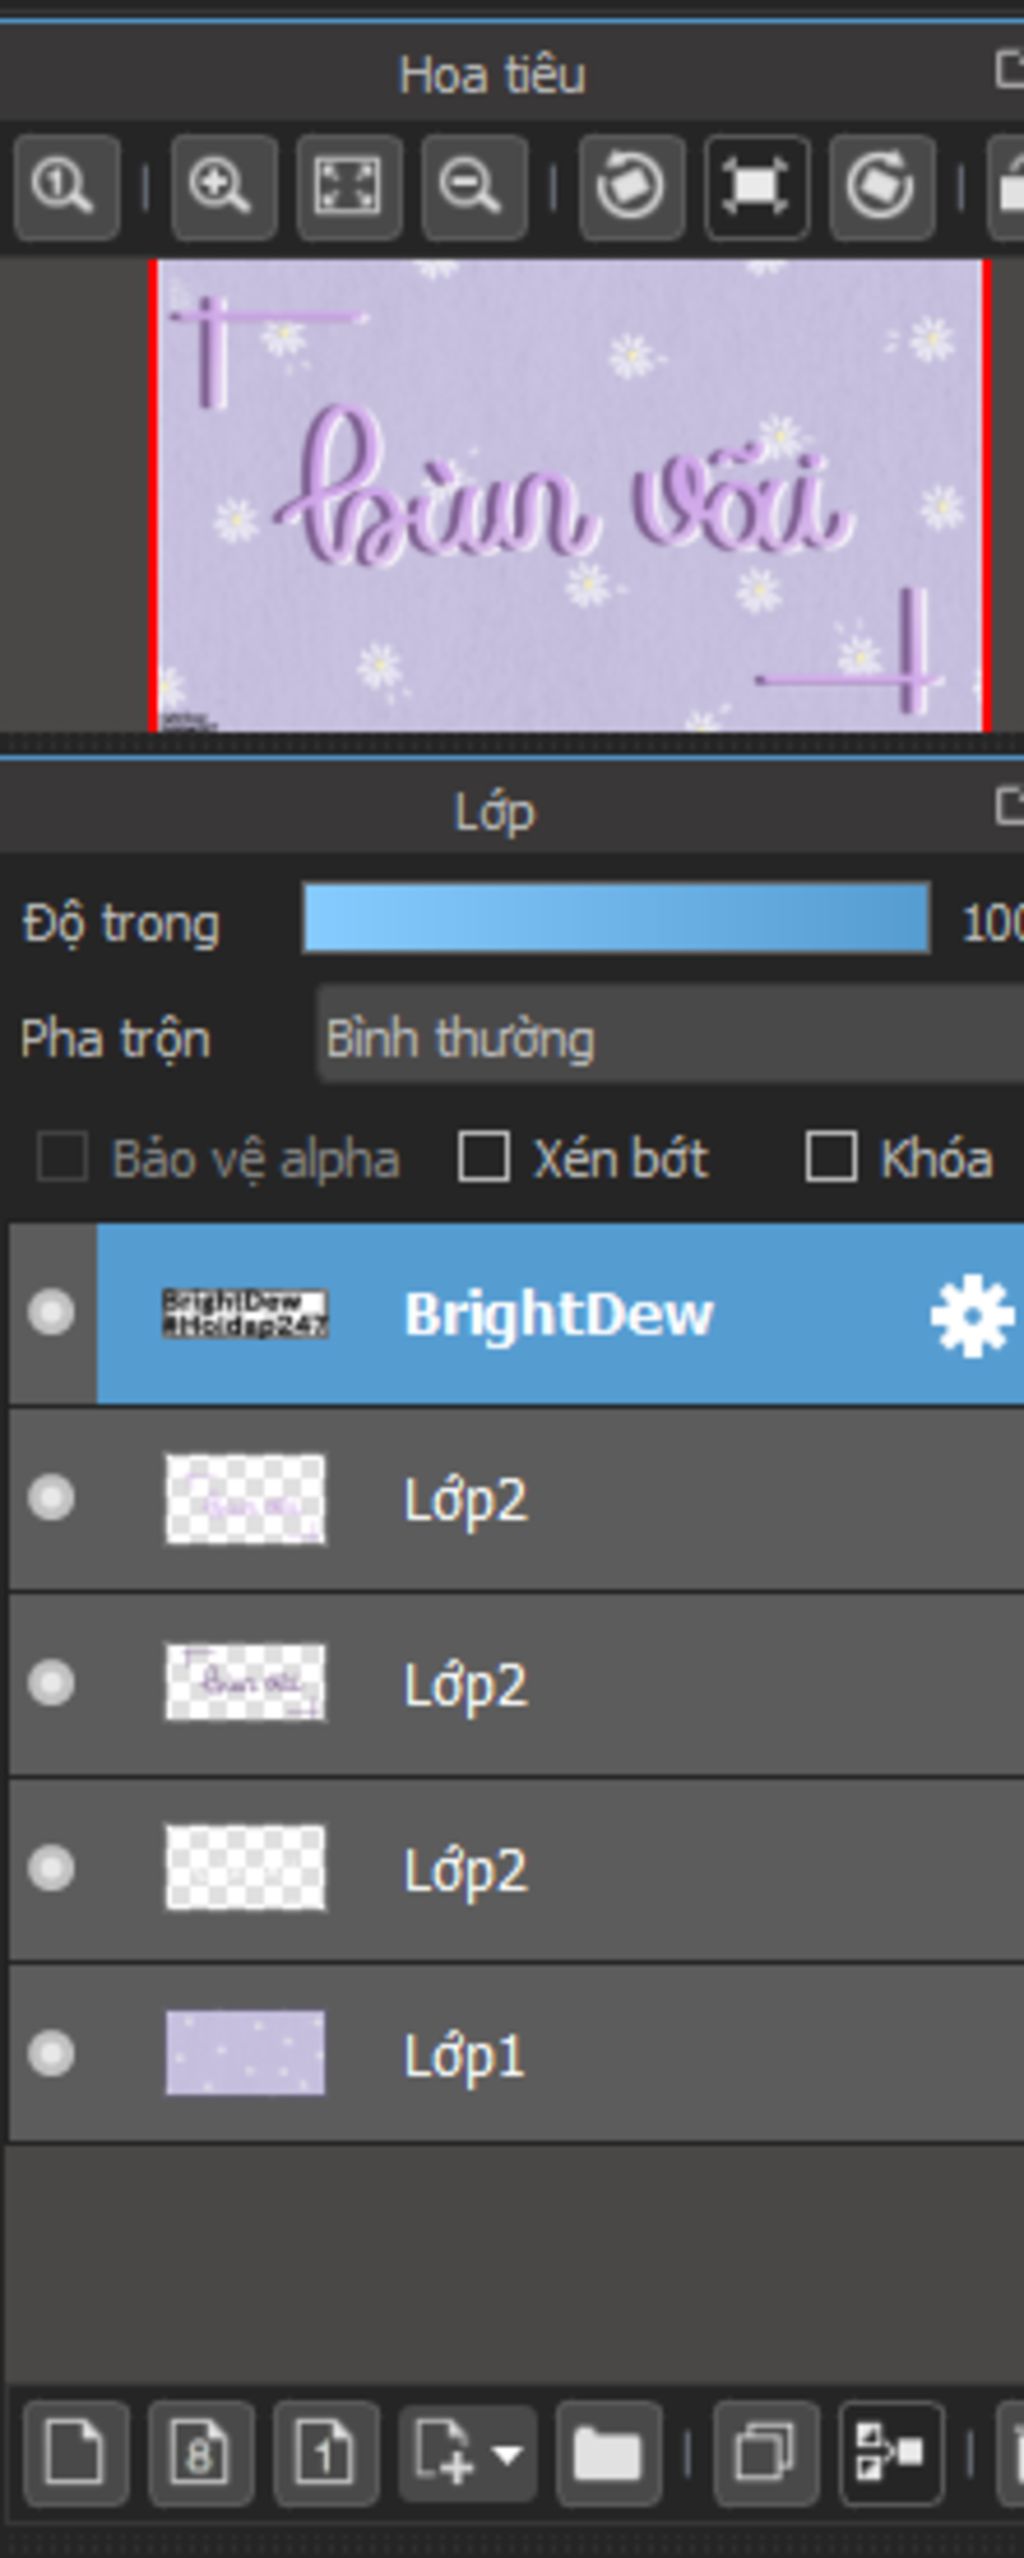Create a new layer folder

point(608,2452)
